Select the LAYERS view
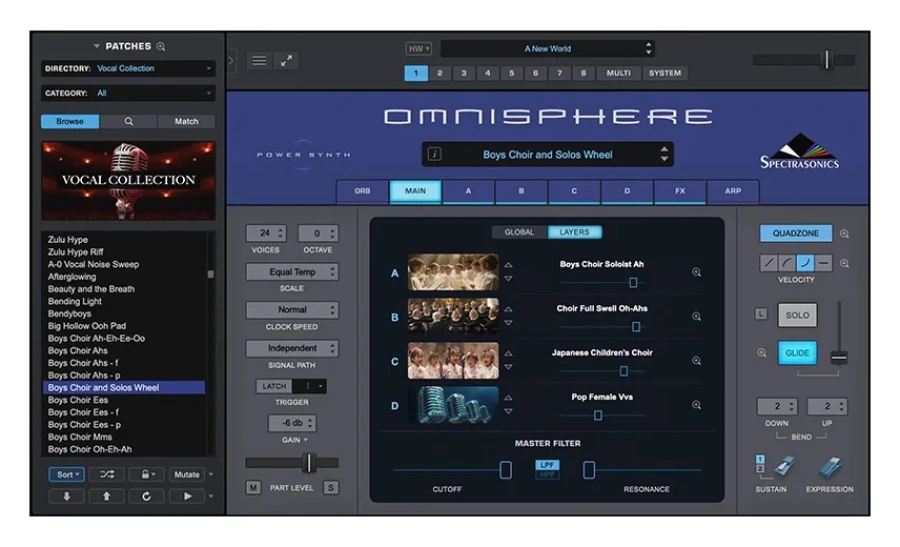Viewport: 900px width, 547px height. click(575, 232)
